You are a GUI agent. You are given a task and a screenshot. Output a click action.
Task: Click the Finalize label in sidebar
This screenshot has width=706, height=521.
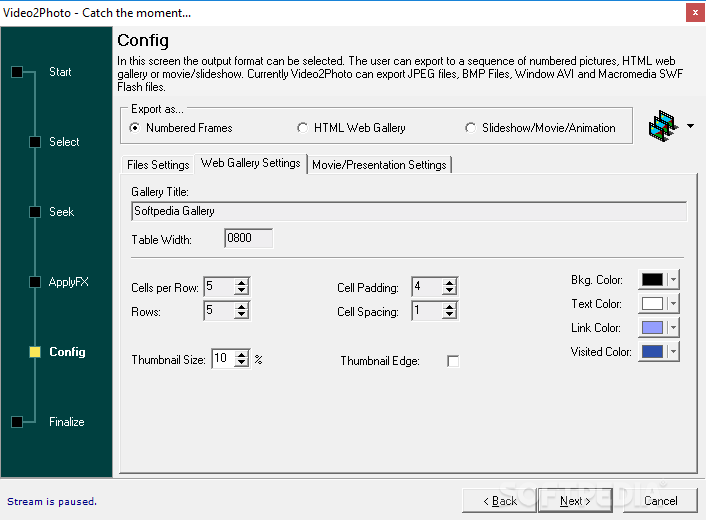(x=67, y=422)
